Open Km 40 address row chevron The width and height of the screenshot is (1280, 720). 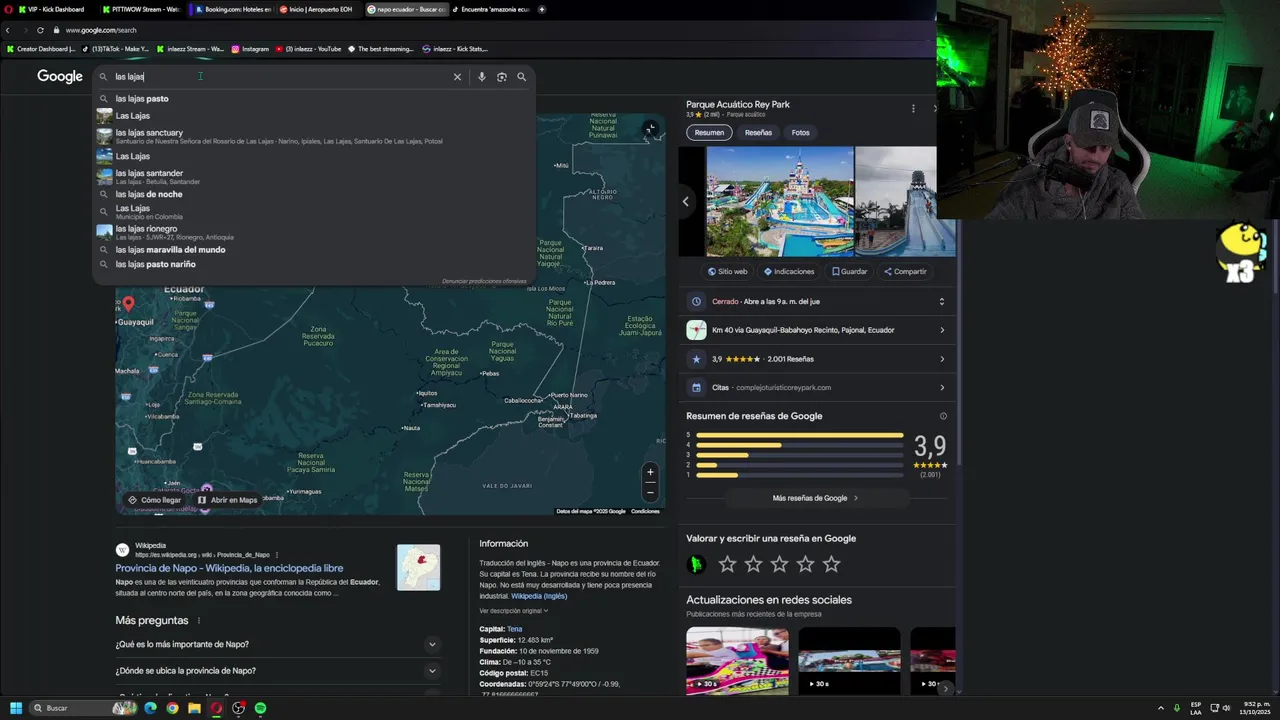click(x=942, y=330)
